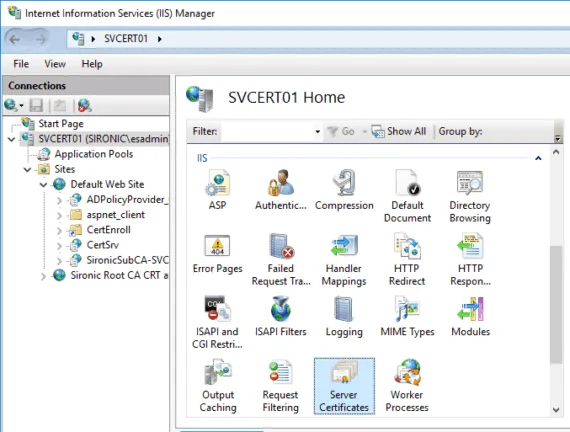This screenshot has width=570, height=432.
Task: Click the Up folder icon in Connections toolbar
Action: [x=60, y=105]
